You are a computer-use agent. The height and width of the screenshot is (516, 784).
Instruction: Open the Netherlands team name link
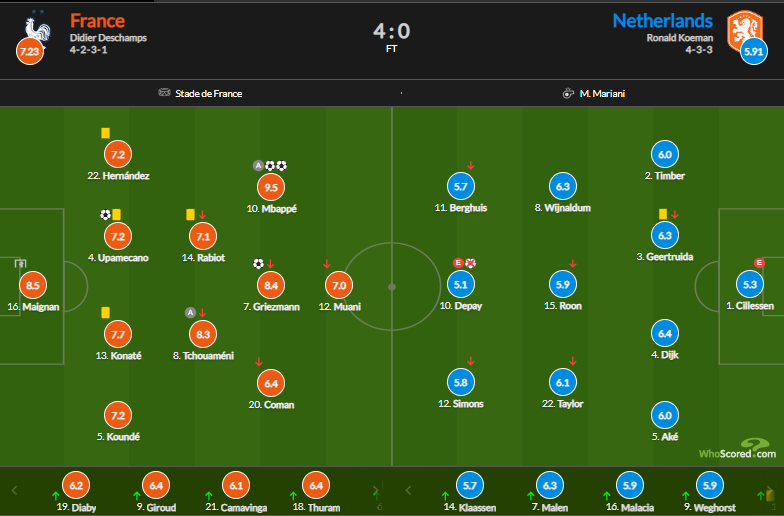pyautogui.click(x=662, y=21)
